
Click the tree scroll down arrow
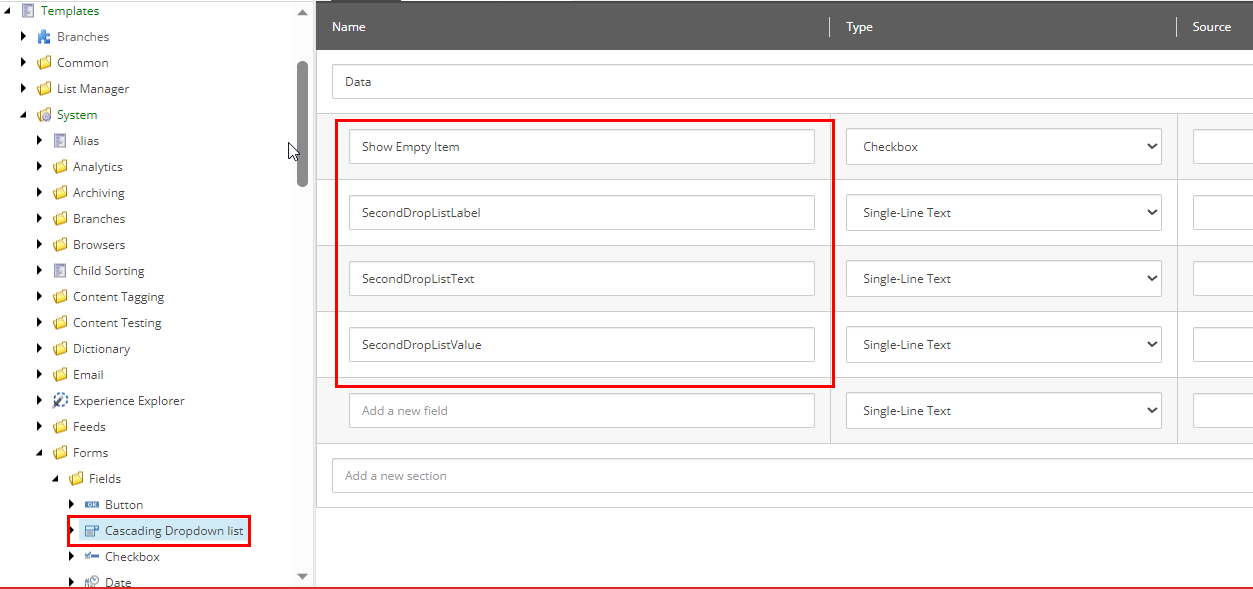(303, 576)
